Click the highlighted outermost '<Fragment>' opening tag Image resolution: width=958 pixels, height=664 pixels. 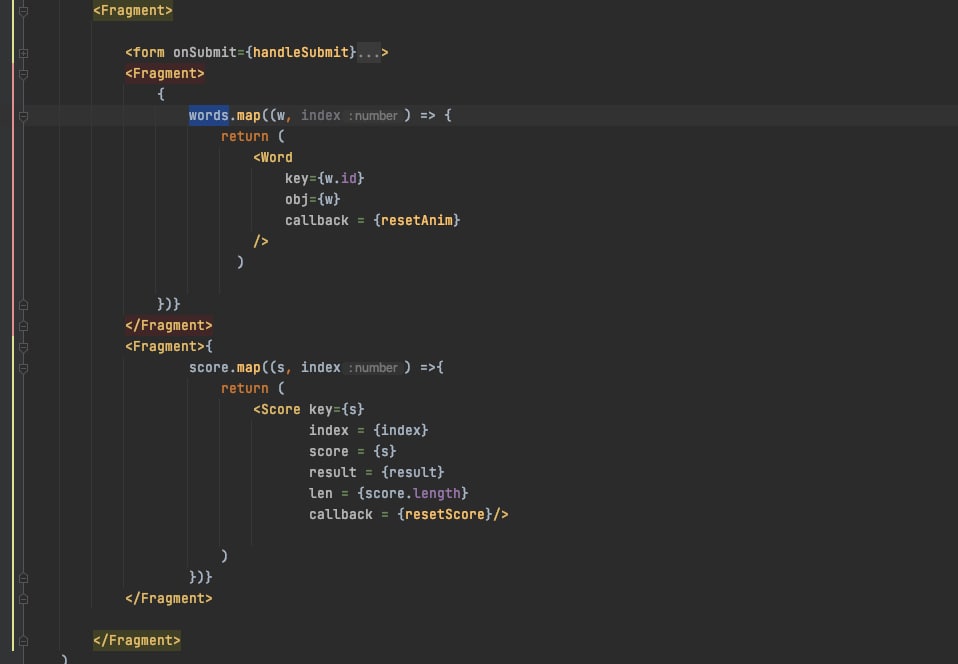[x=133, y=10]
